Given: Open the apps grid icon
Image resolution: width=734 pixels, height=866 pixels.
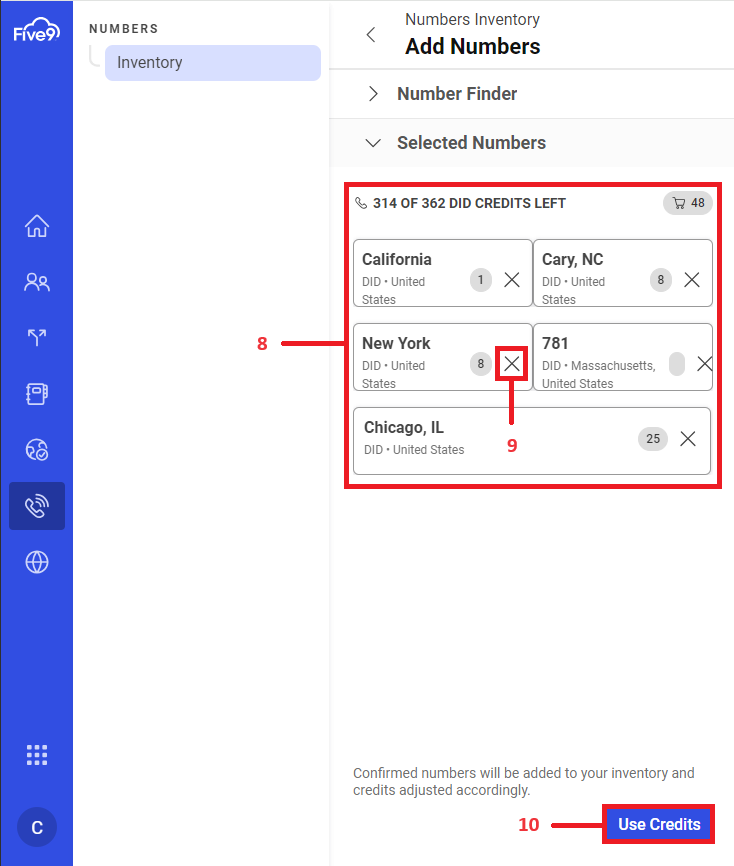Looking at the screenshot, I should coord(37,754).
